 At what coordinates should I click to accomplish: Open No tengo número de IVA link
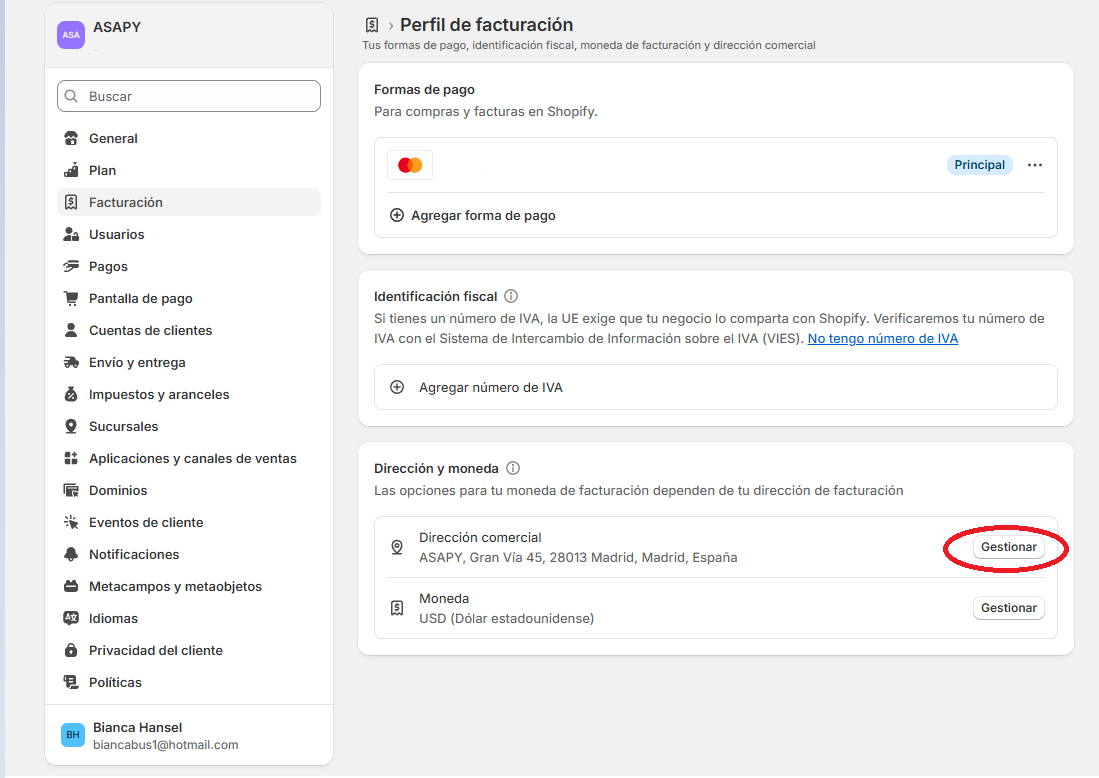[x=882, y=339]
